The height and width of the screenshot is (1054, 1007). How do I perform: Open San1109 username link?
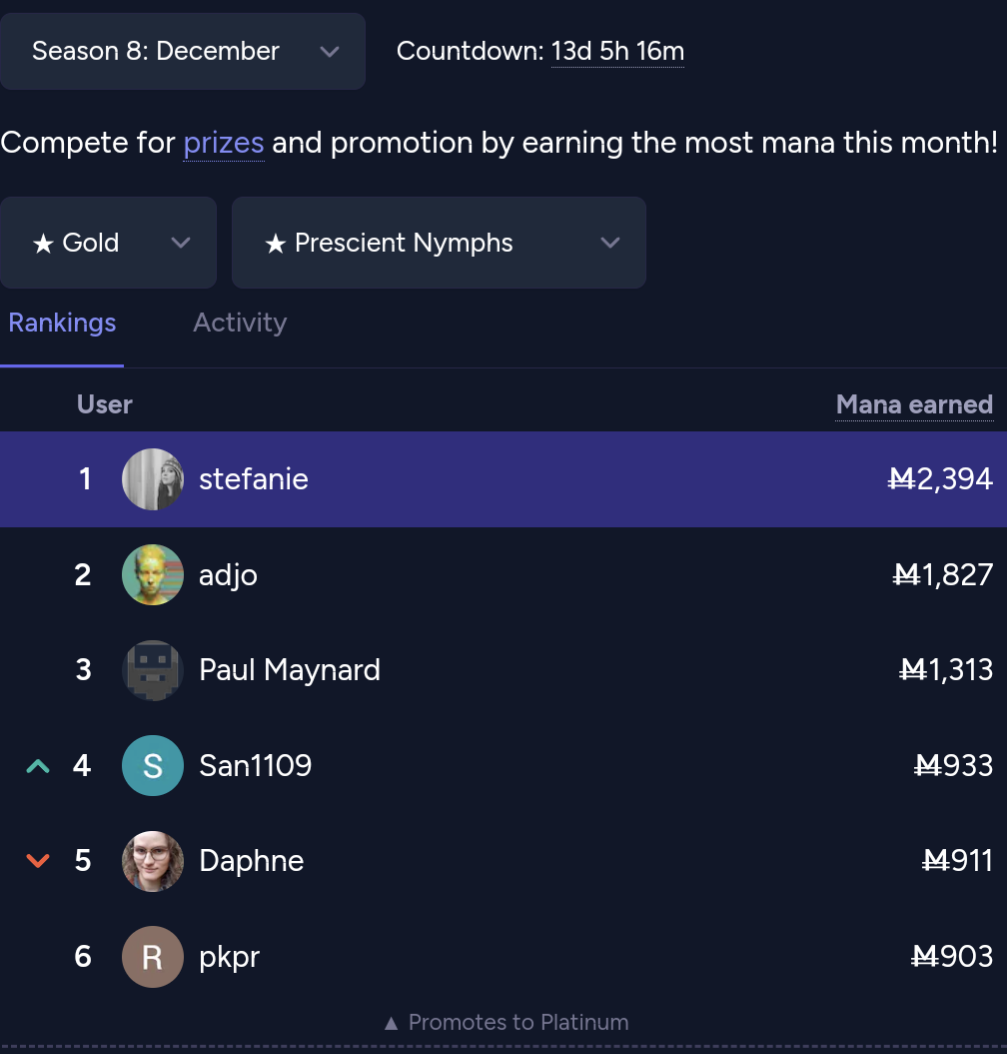point(255,766)
